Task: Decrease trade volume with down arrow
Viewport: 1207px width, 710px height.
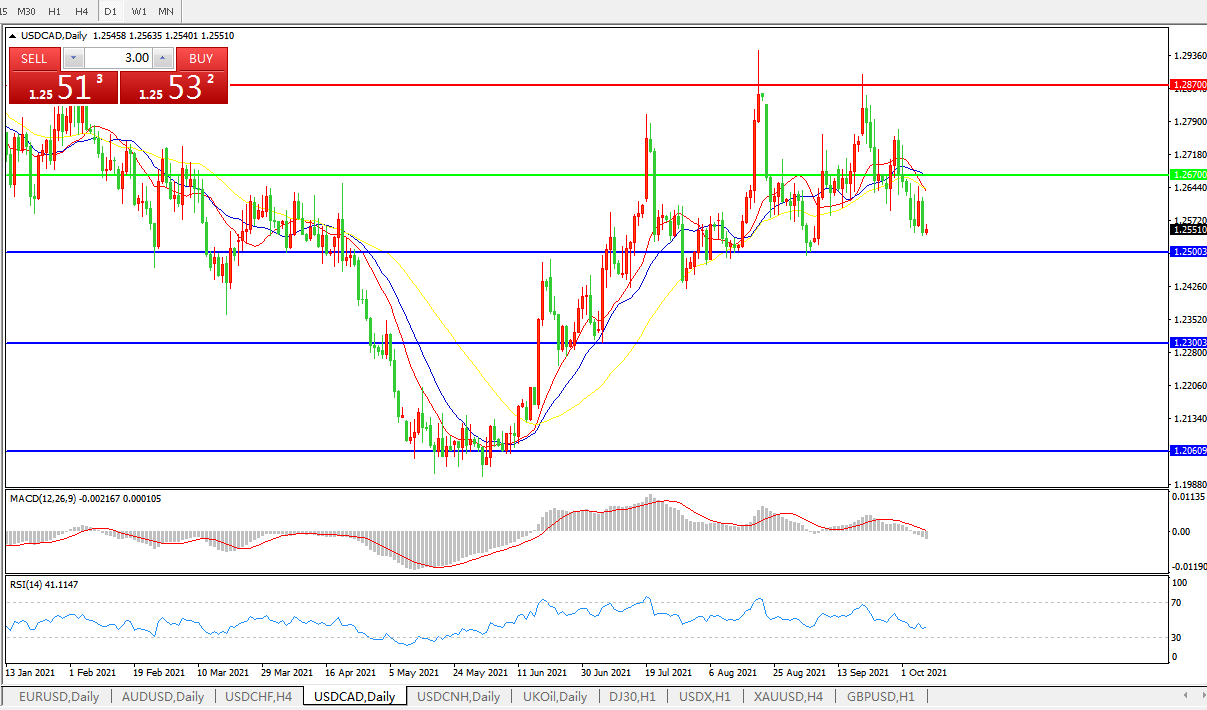Action: pyautogui.click(x=71, y=58)
